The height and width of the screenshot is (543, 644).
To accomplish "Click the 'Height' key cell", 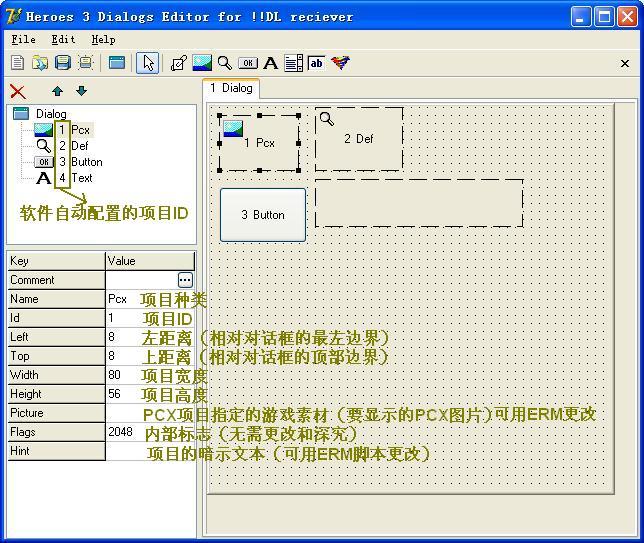I will [56, 393].
